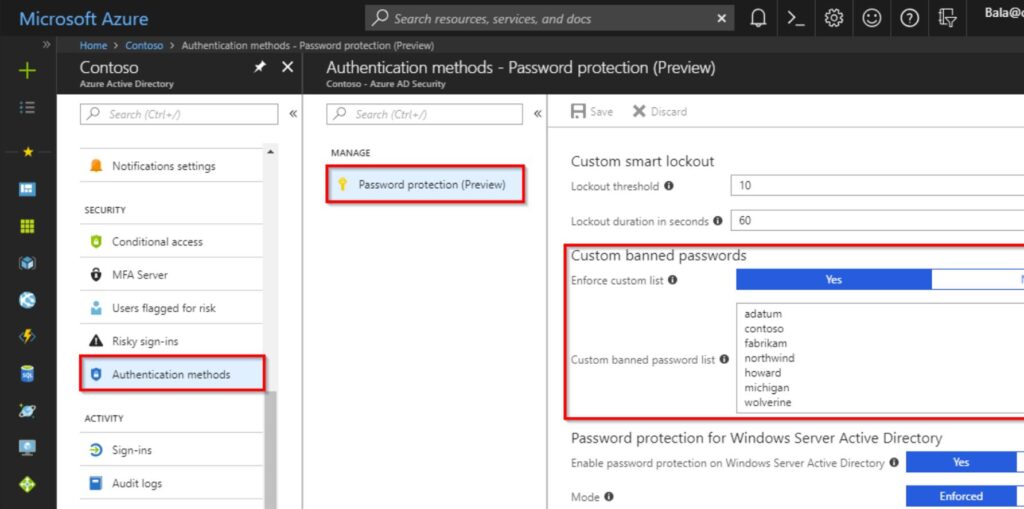Screen dimensions: 1024x509
Task: Set Enforce custom list to Yes
Action: pos(833,280)
